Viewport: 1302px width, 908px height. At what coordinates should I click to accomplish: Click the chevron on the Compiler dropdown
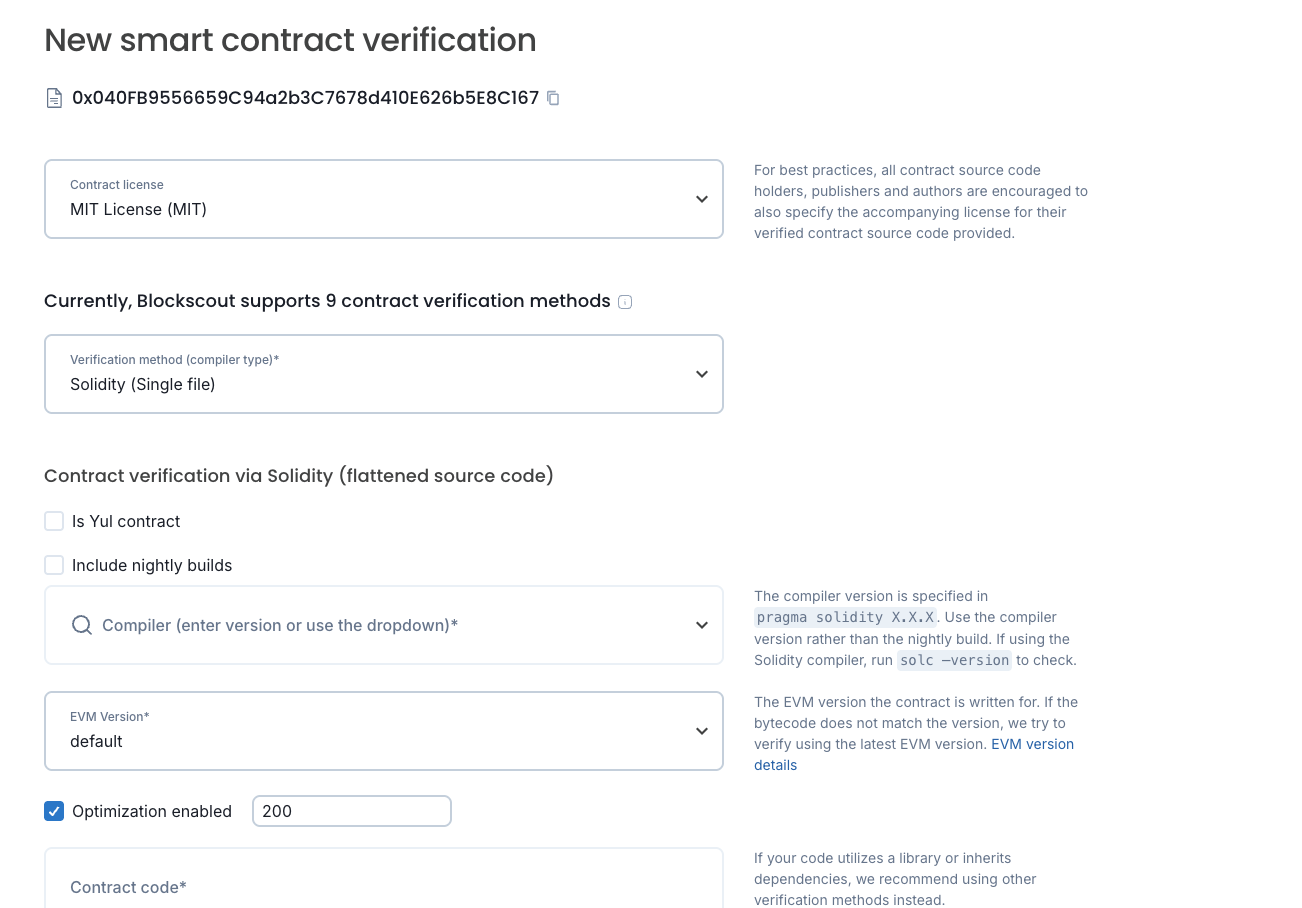coord(702,624)
